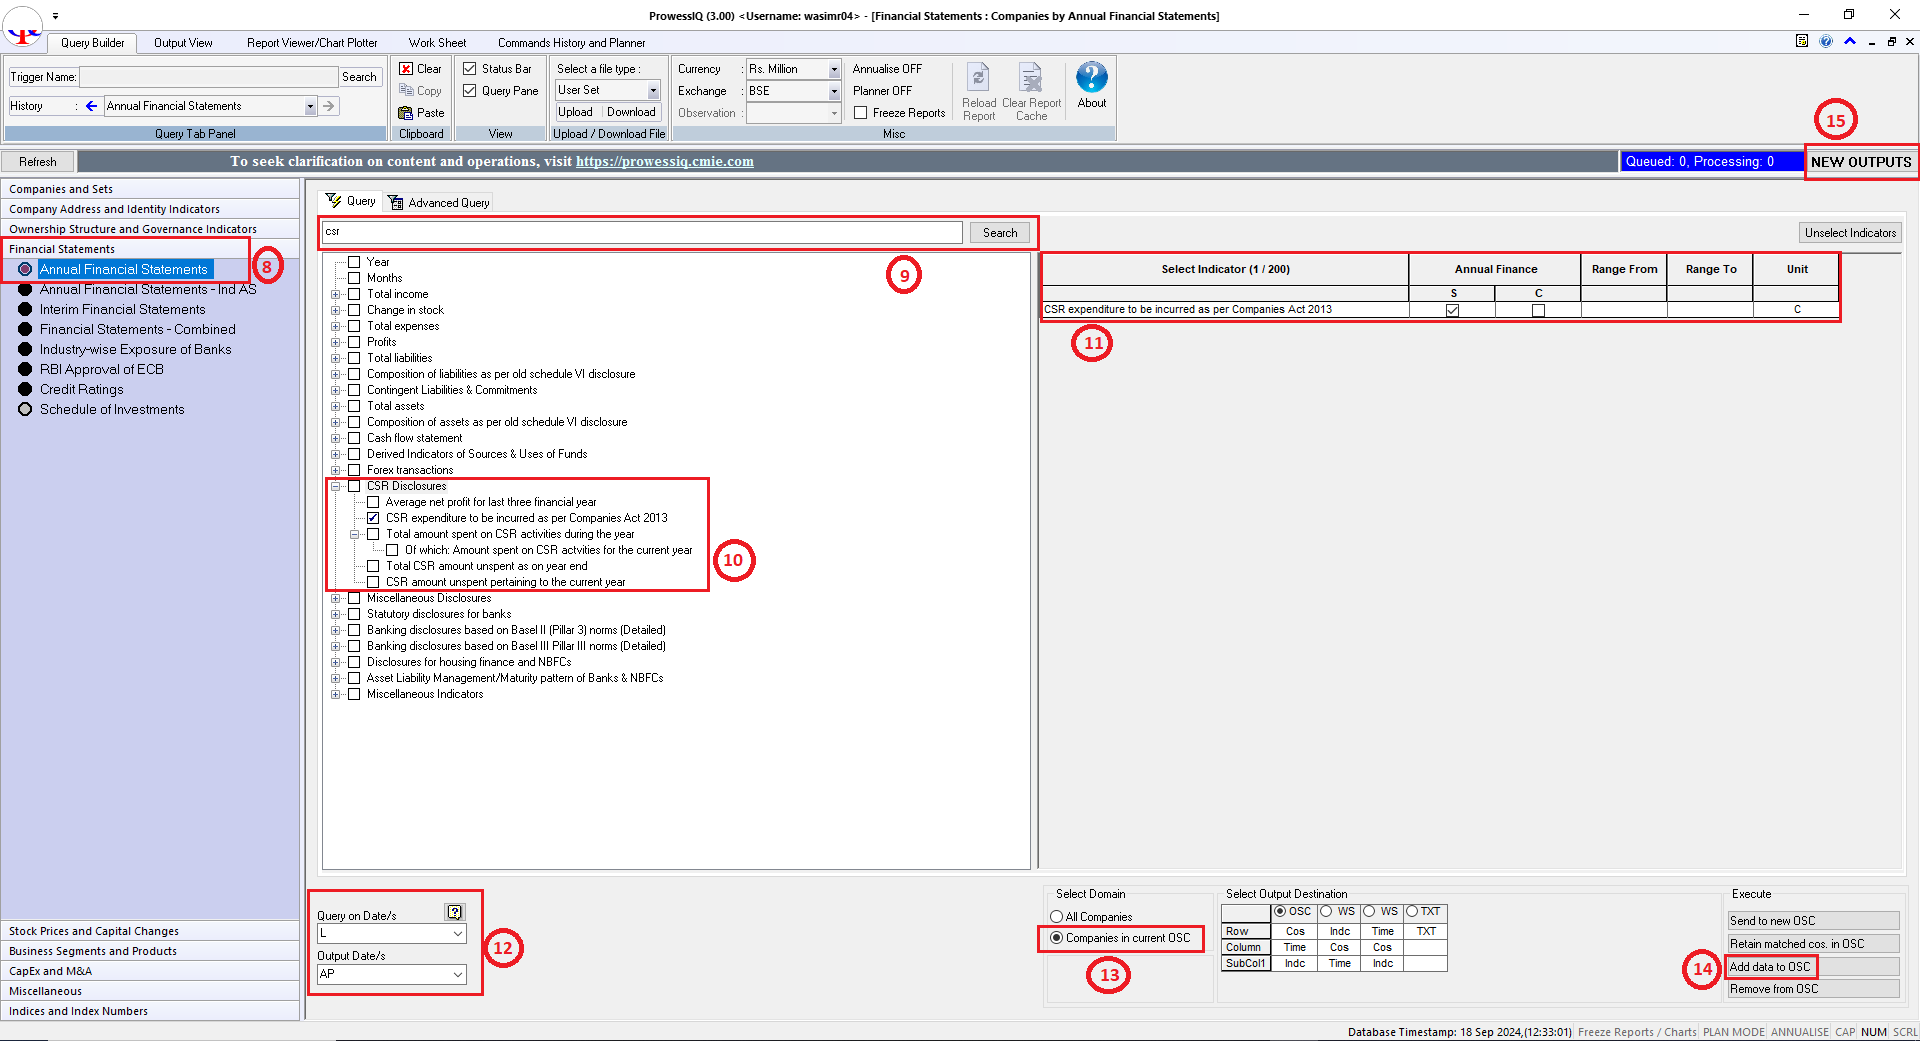Click the Copy icon in Clipboard
This screenshot has width=1920, height=1041.
coord(406,90)
